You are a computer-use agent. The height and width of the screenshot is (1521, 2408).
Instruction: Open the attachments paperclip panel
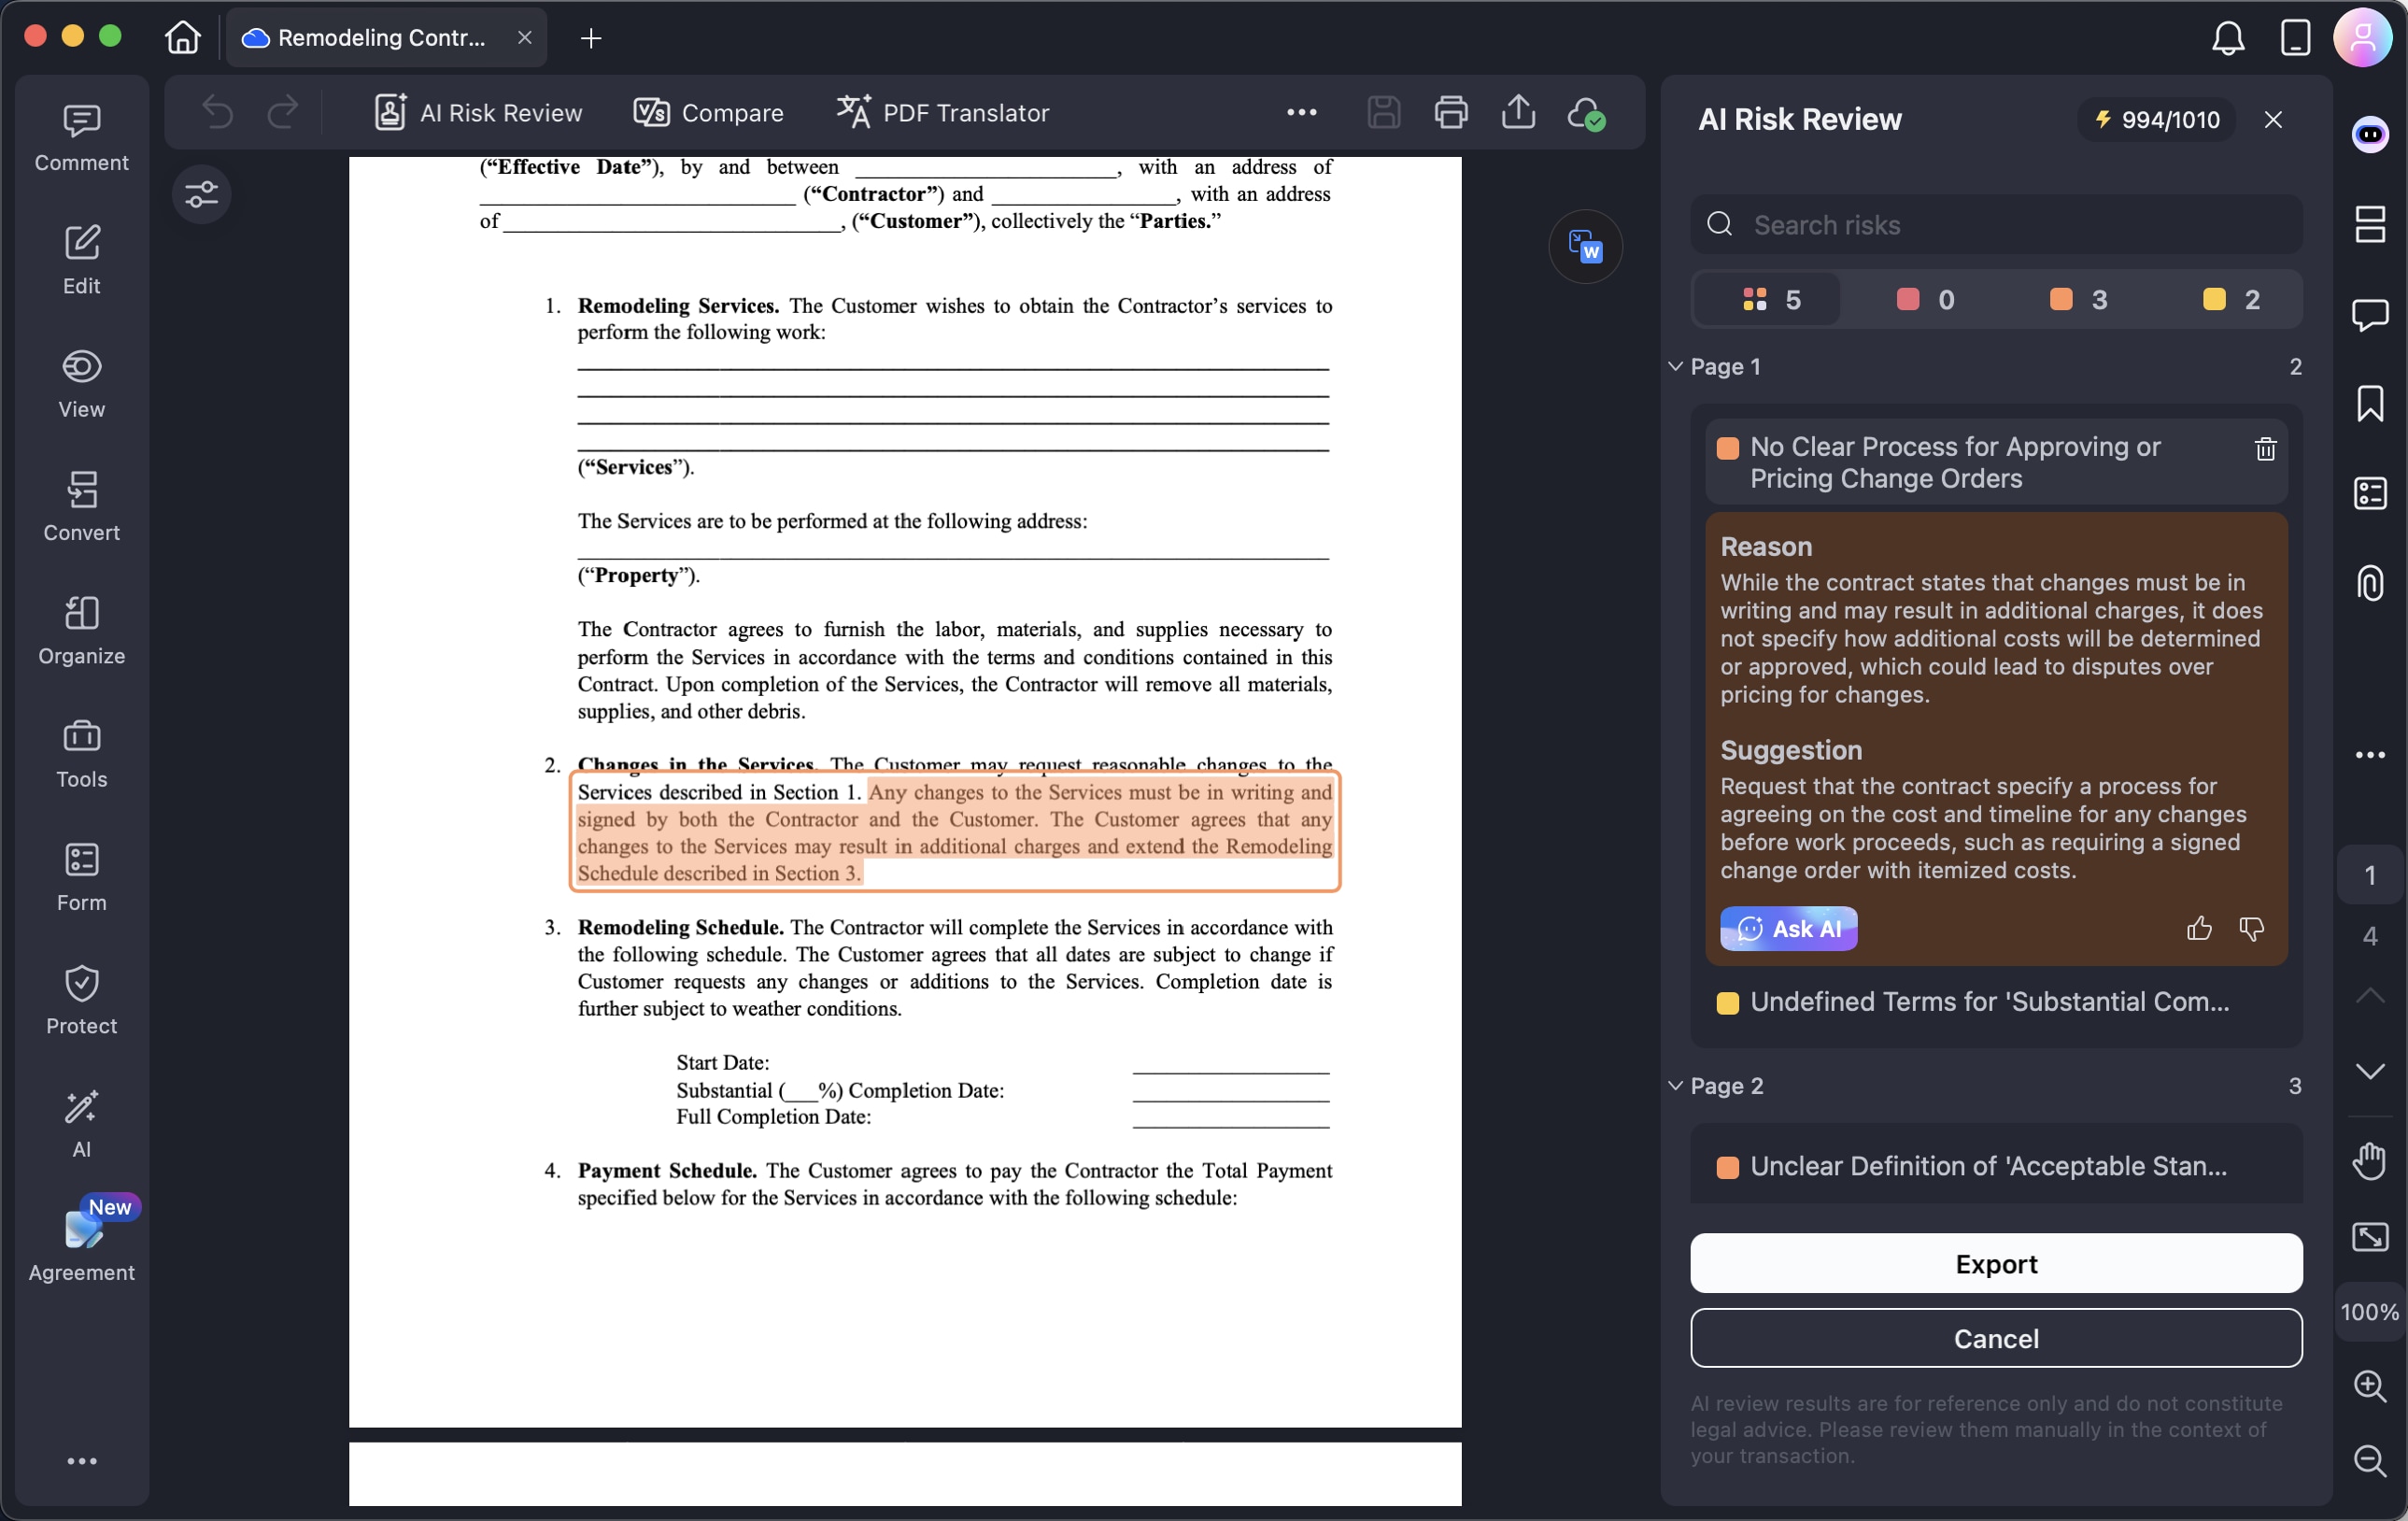2370,583
